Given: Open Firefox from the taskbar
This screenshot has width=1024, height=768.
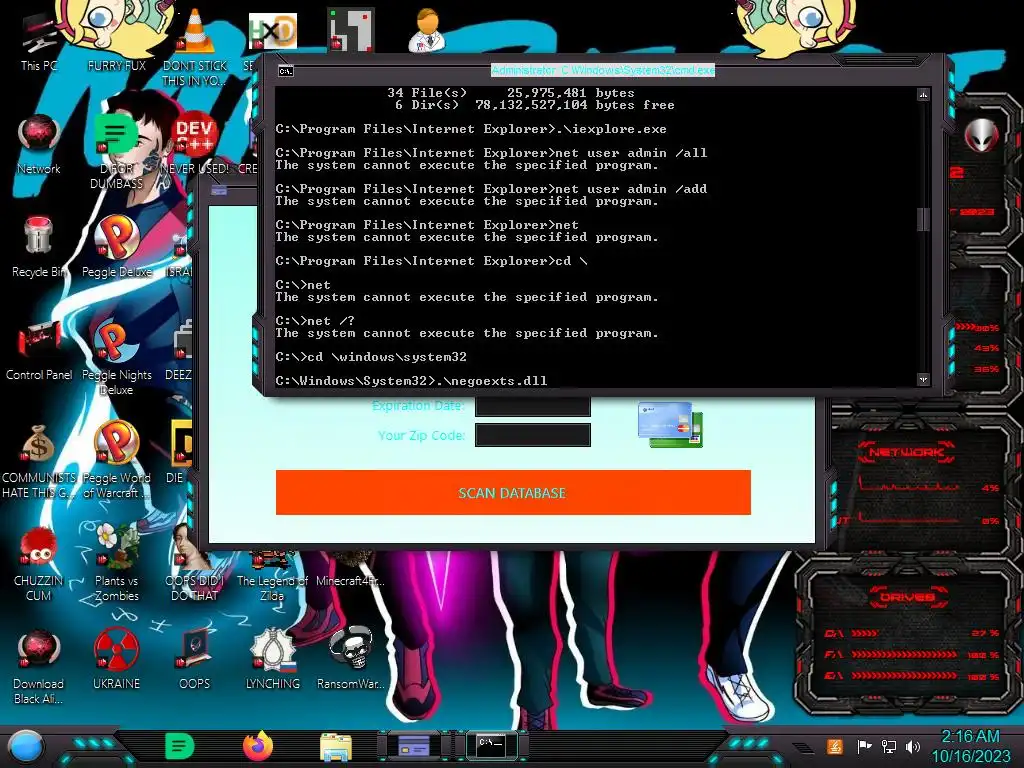Looking at the screenshot, I should (x=258, y=746).
